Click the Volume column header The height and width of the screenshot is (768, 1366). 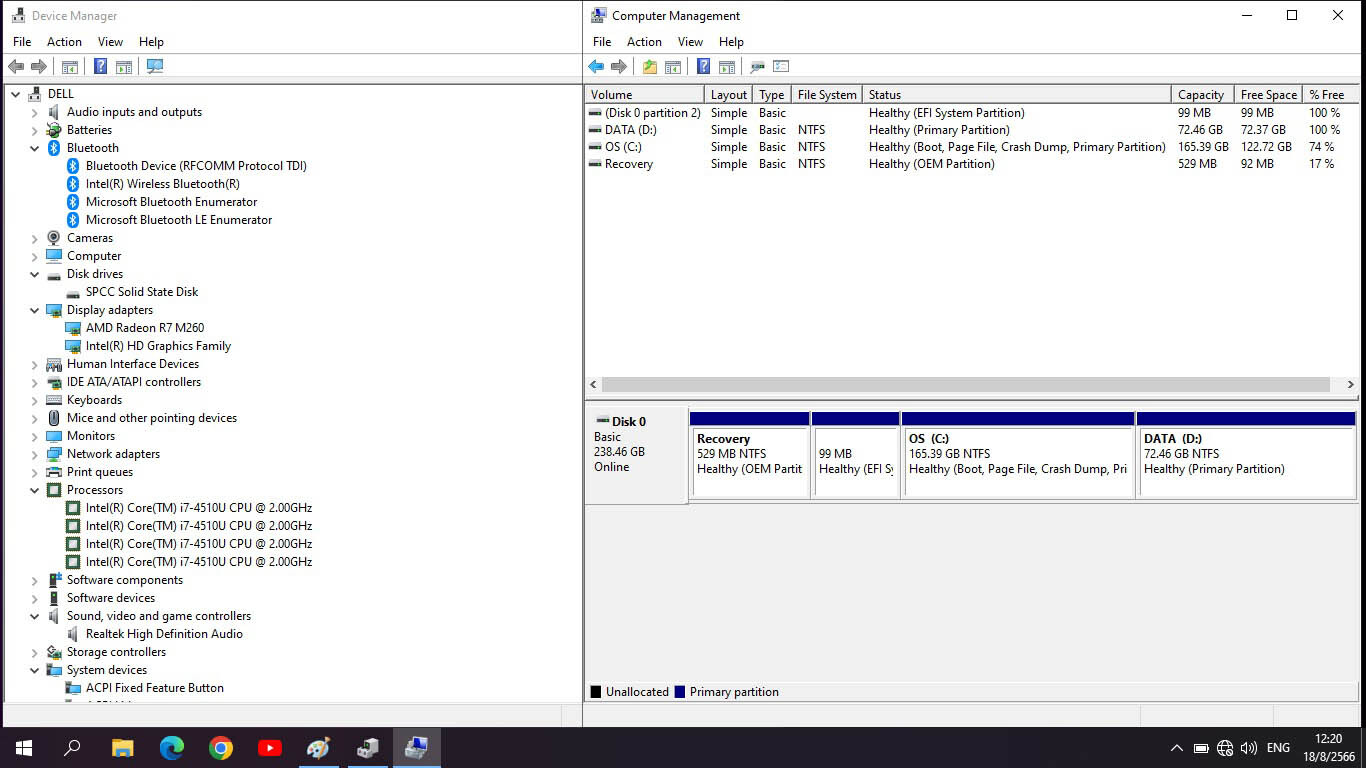(645, 95)
